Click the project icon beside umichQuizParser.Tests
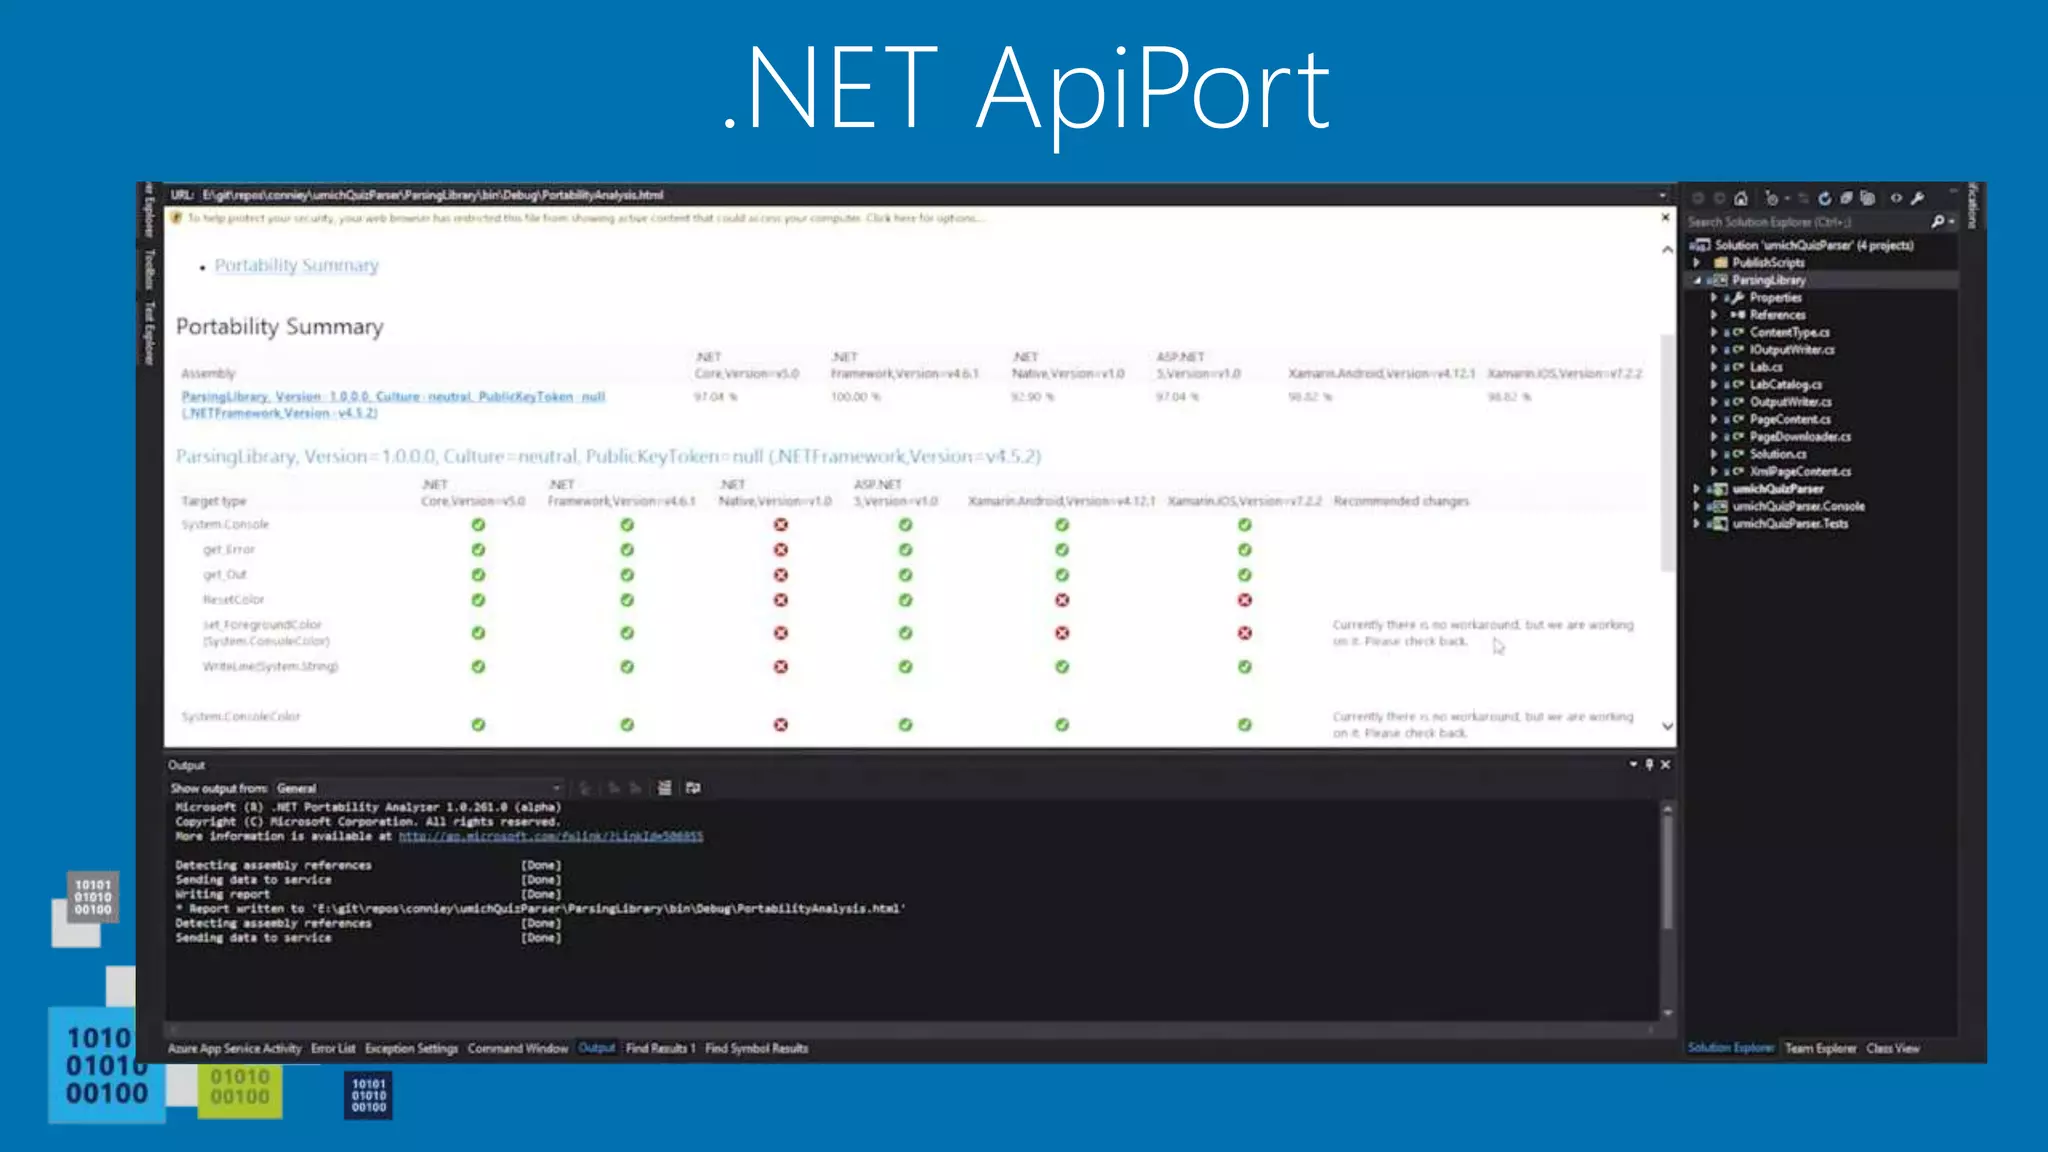 [1718, 524]
